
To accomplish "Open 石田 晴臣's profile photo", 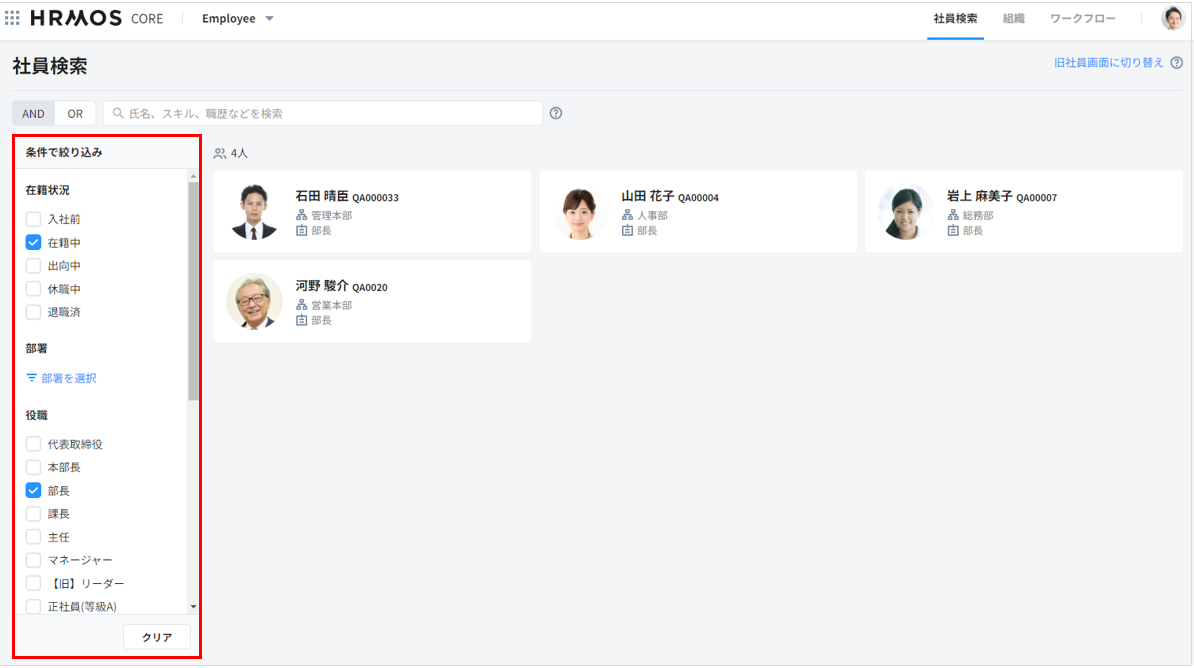I will click(254, 212).
